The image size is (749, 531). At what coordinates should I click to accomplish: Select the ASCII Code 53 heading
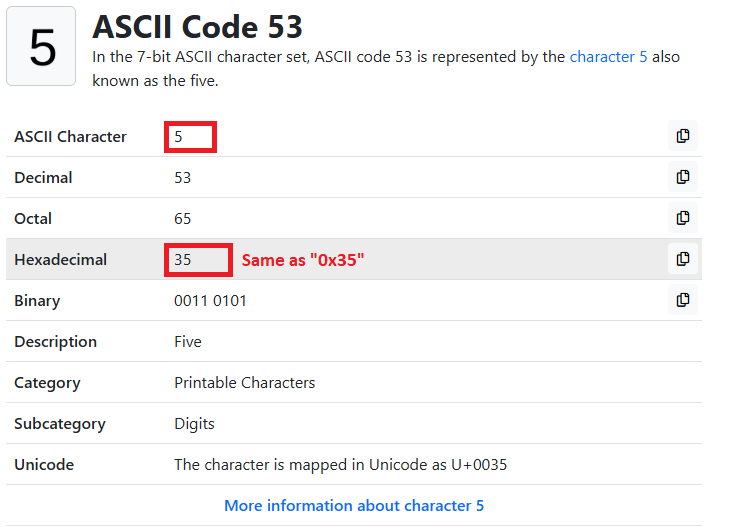tap(197, 27)
